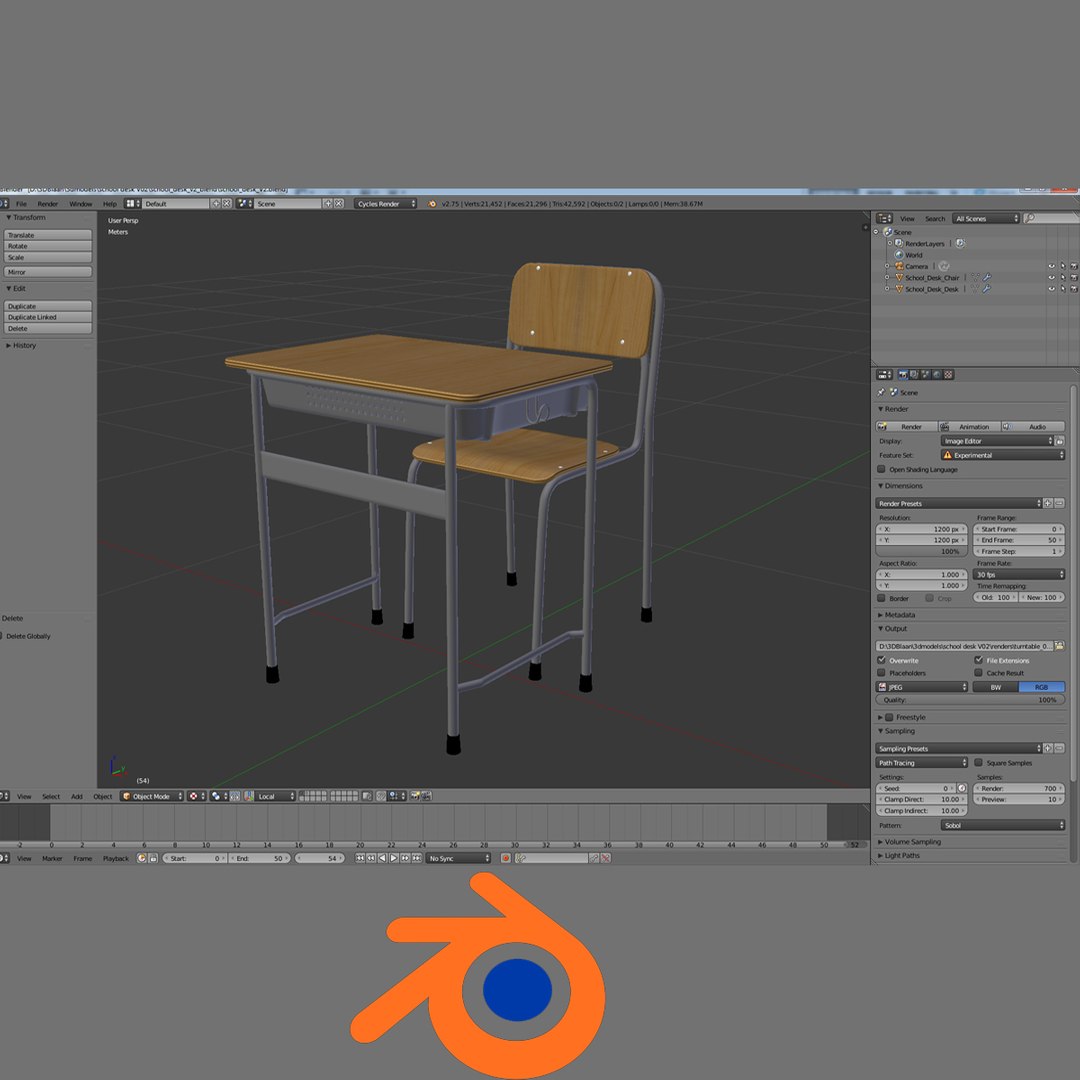Click the pin icon beside Scene in properties
Viewport: 1080px width, 1080px height.
click(x=881, y=392)
